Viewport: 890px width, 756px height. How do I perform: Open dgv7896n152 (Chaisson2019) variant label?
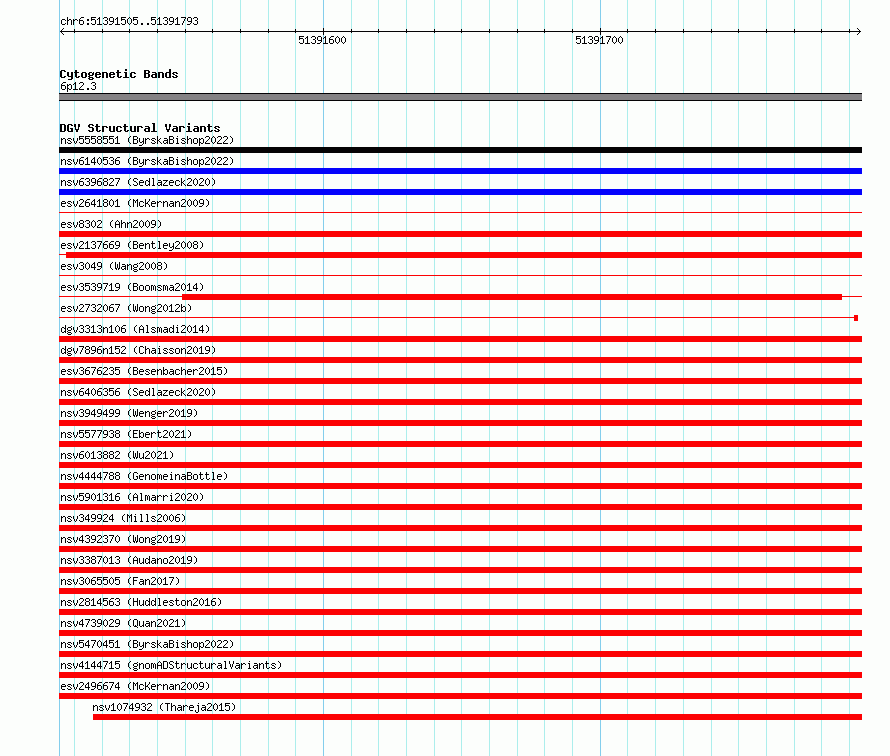click(x=138, y=350)
